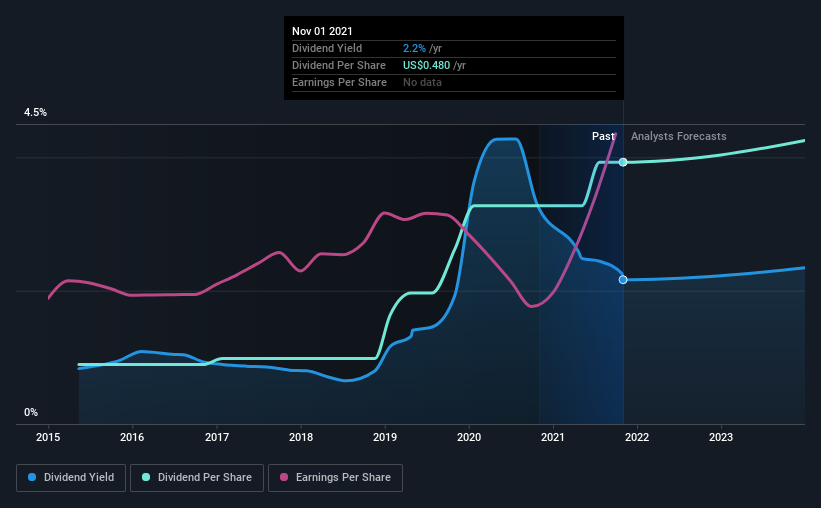Click the US$0.480 dividend per share value
821x508 pixels.
426,65
